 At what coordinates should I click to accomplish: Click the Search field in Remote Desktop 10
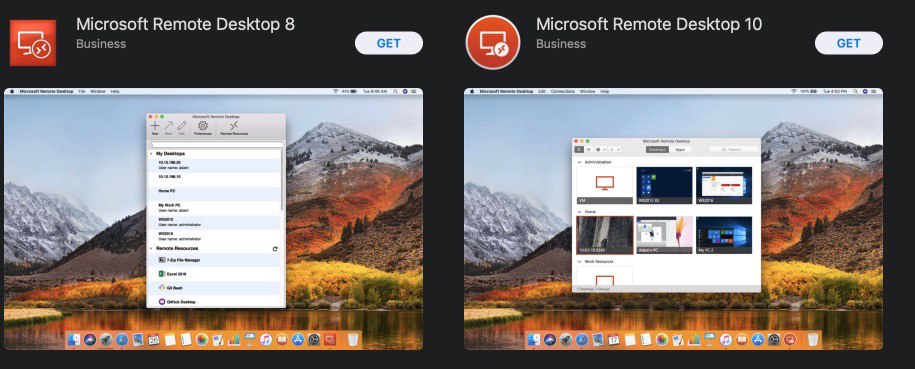click(x=734, y=149)
